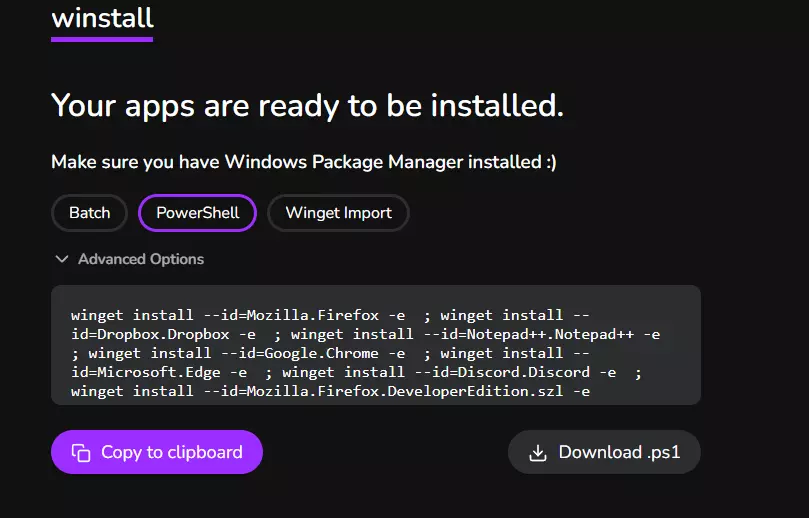The image size is (809, 518).
Task: Click the purple underline beneath winstall
Action: (x=102, y=39)
